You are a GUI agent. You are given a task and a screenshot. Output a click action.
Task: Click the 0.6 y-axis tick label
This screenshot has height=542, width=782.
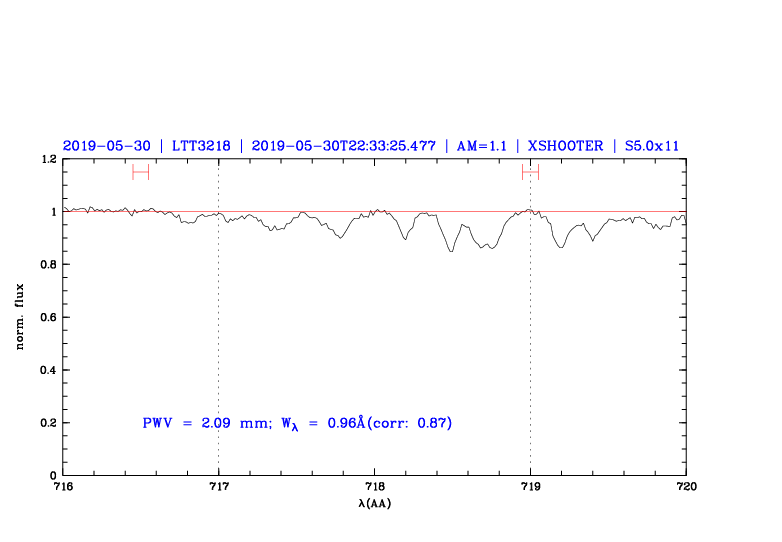(x=47, y=317)
